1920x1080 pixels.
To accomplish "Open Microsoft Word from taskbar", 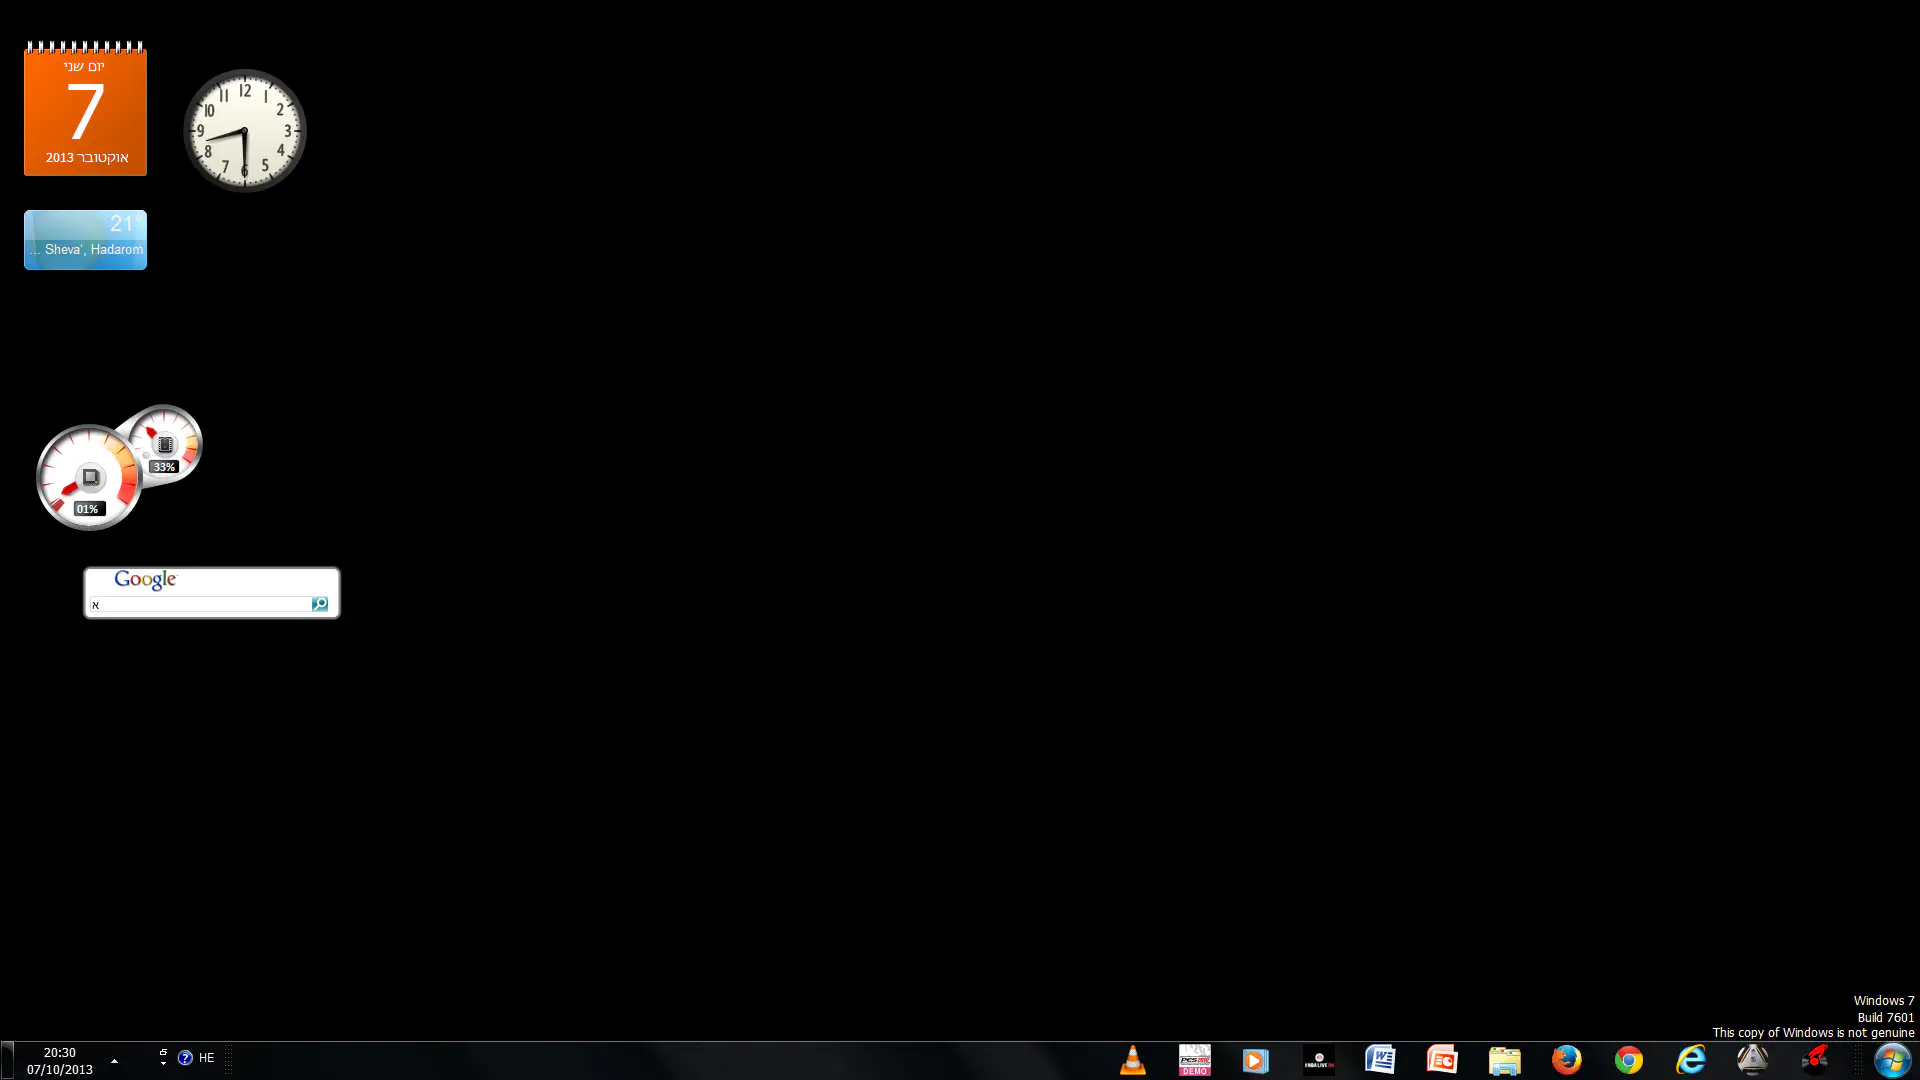I will (x=1380, y=1060).
